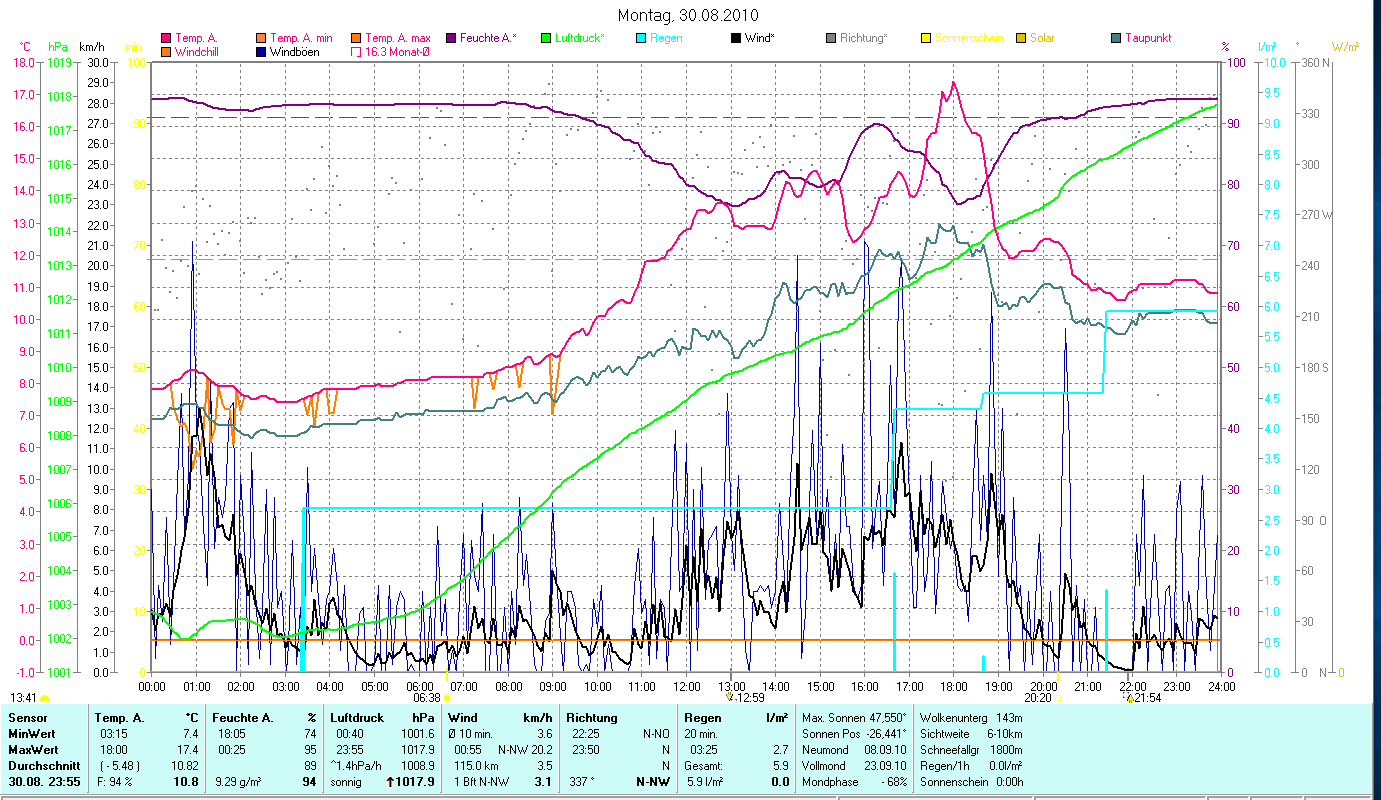Click the yellow Sonnenschein legend square
The height and width of the screenshot is (800, 1381).
pos(926,38)
